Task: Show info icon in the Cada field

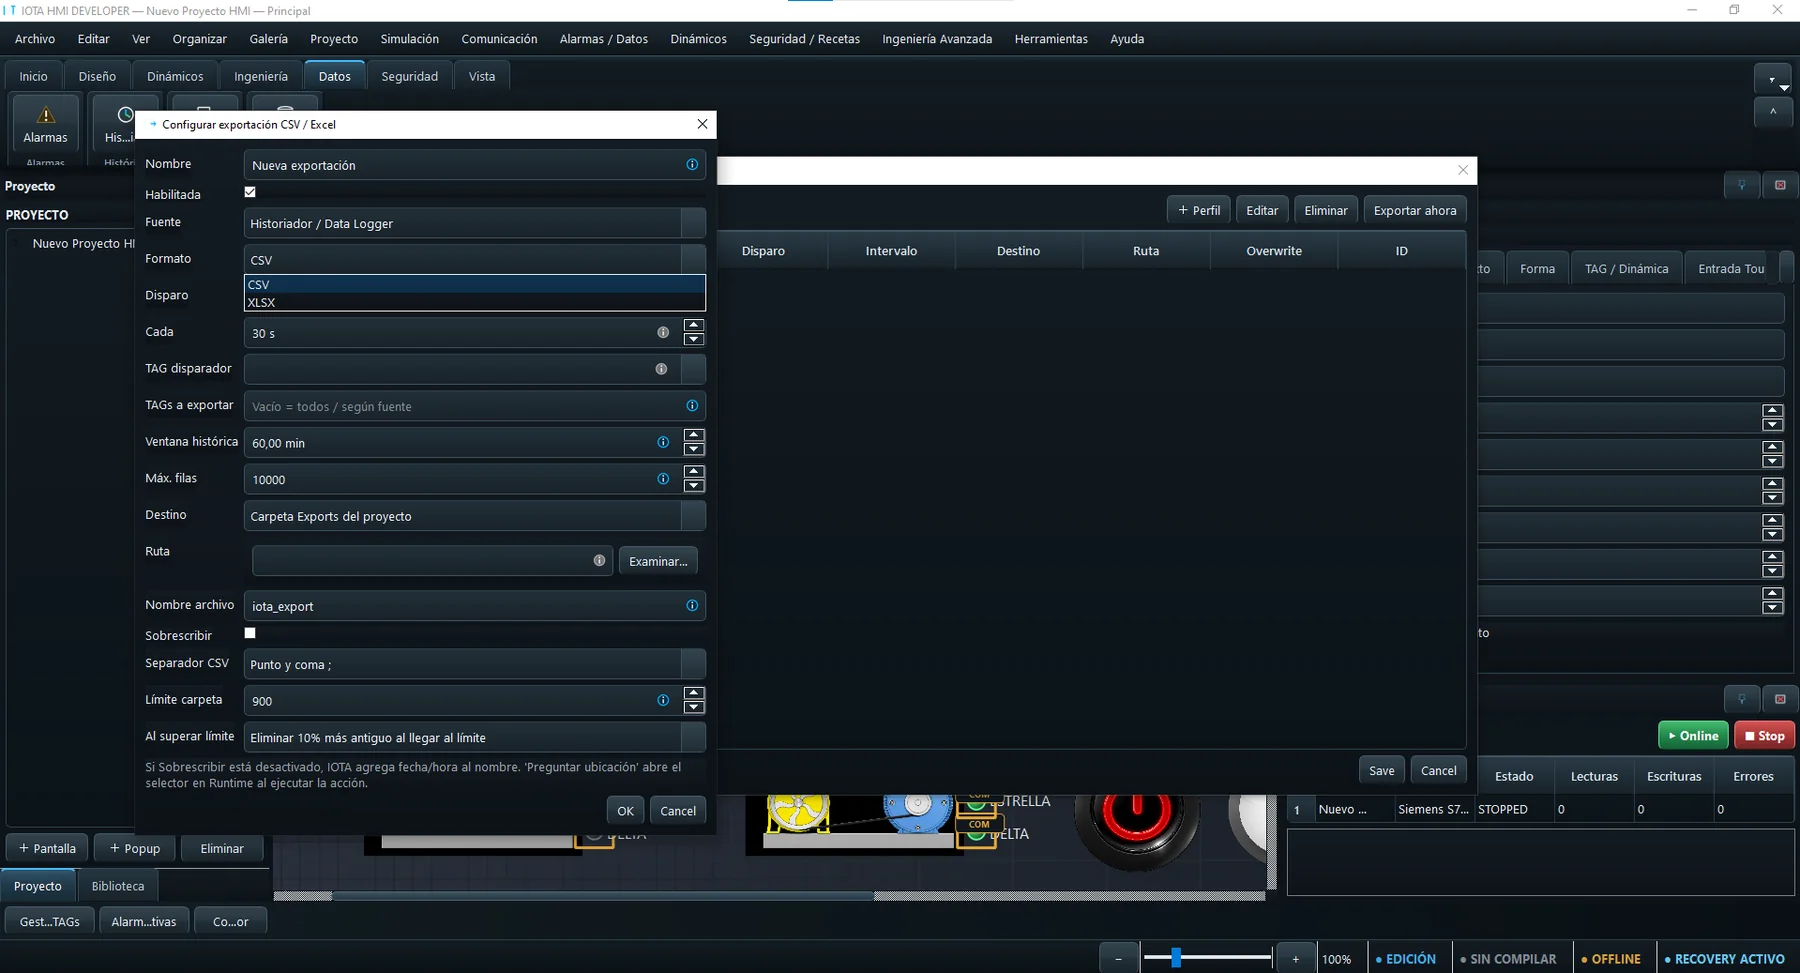Action: tap(663, 333)
